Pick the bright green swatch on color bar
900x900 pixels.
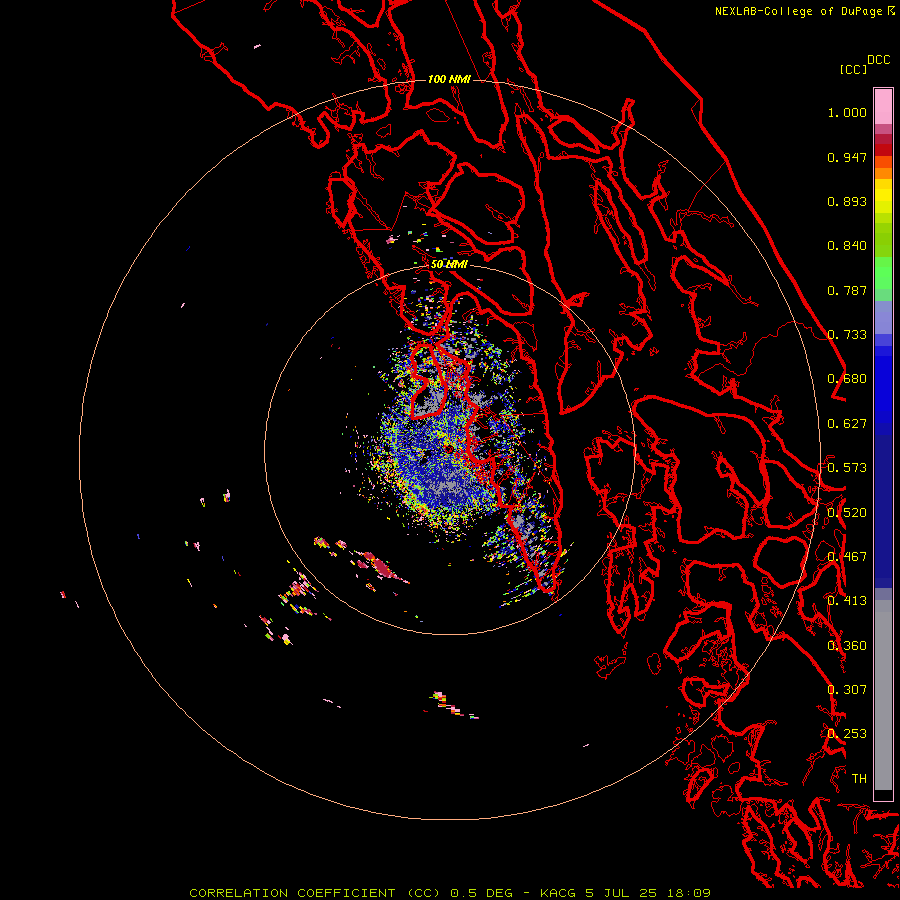883,273
